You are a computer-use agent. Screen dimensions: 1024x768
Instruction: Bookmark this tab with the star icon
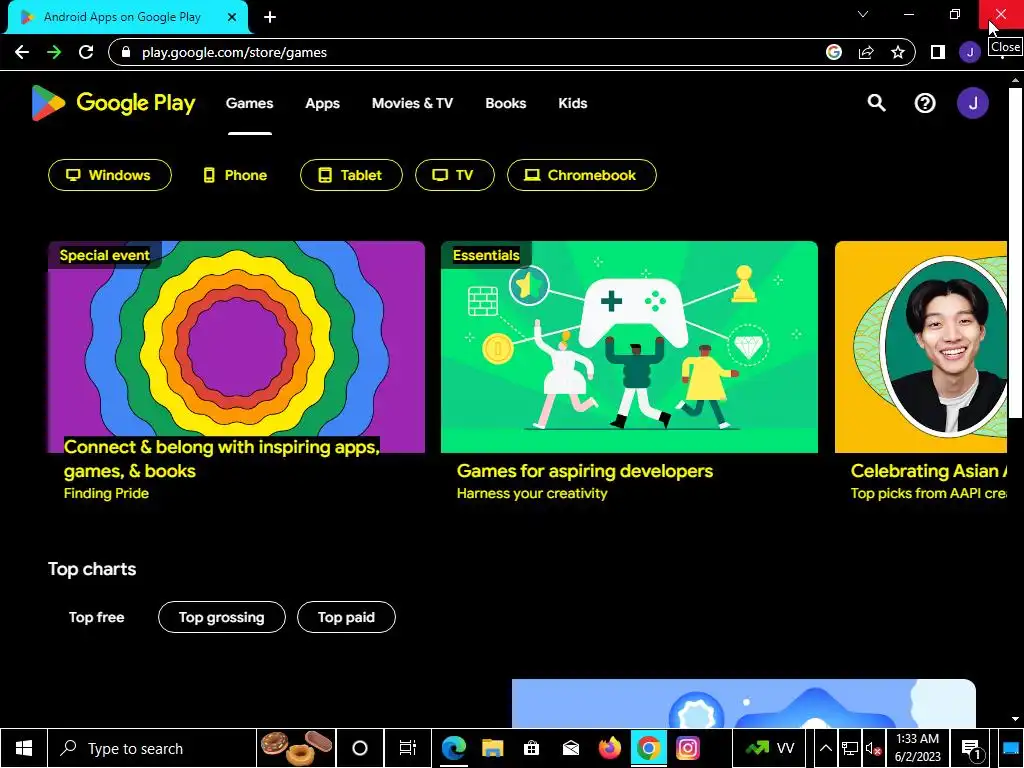point(898,52)
